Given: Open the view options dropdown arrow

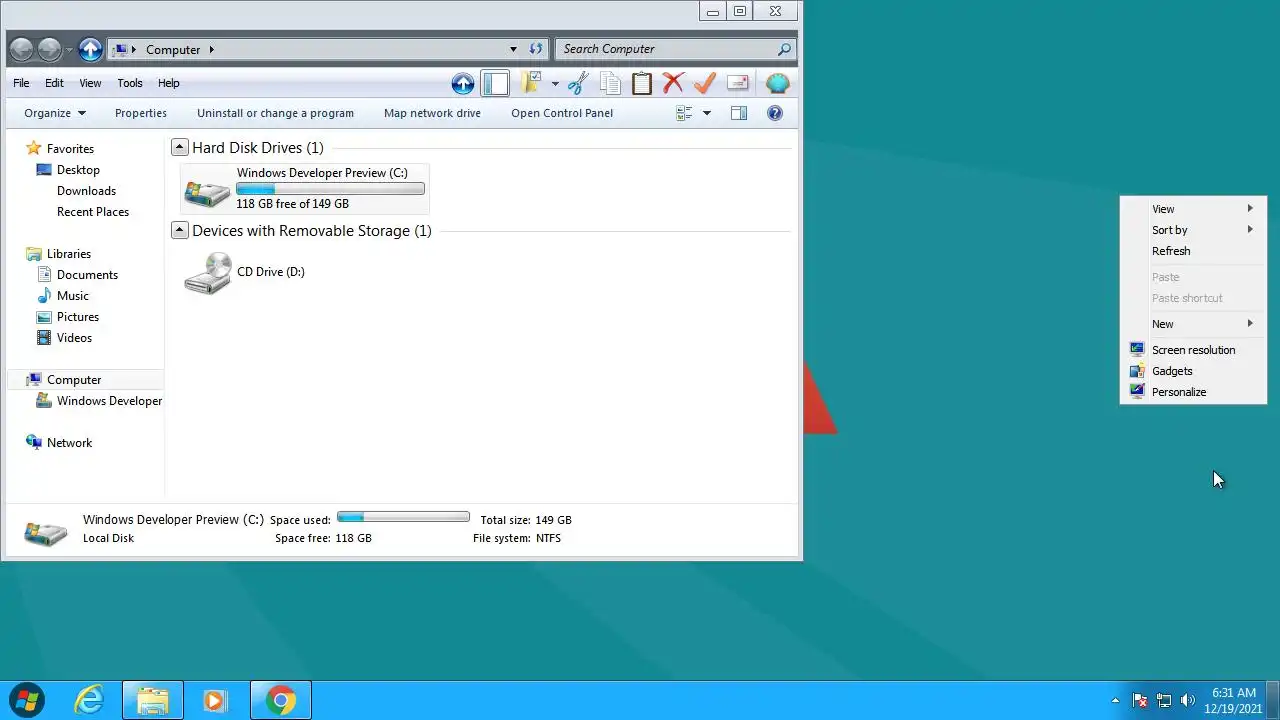Looking at the screenshot, I should pos(706,113).
